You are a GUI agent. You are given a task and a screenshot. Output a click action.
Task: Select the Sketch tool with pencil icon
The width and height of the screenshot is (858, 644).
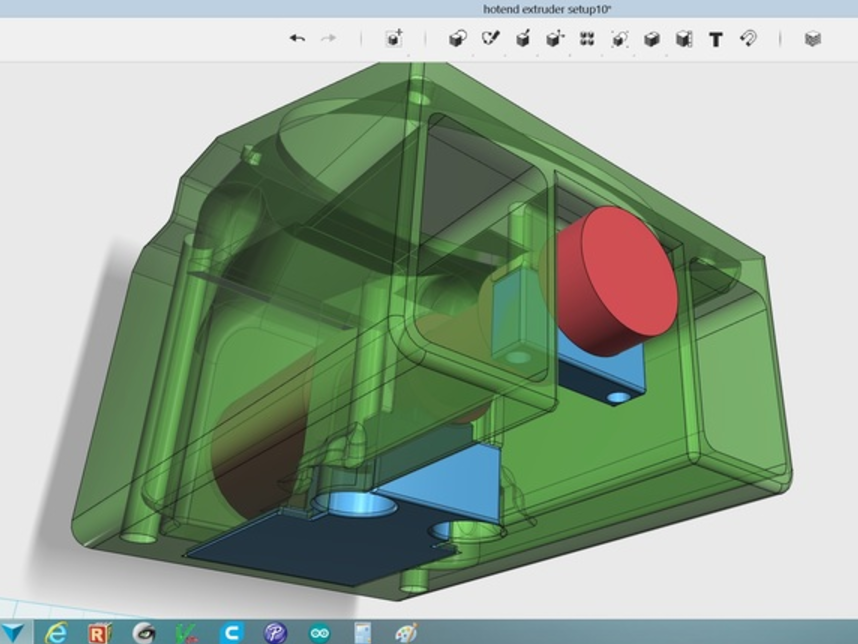coord(490,39)
